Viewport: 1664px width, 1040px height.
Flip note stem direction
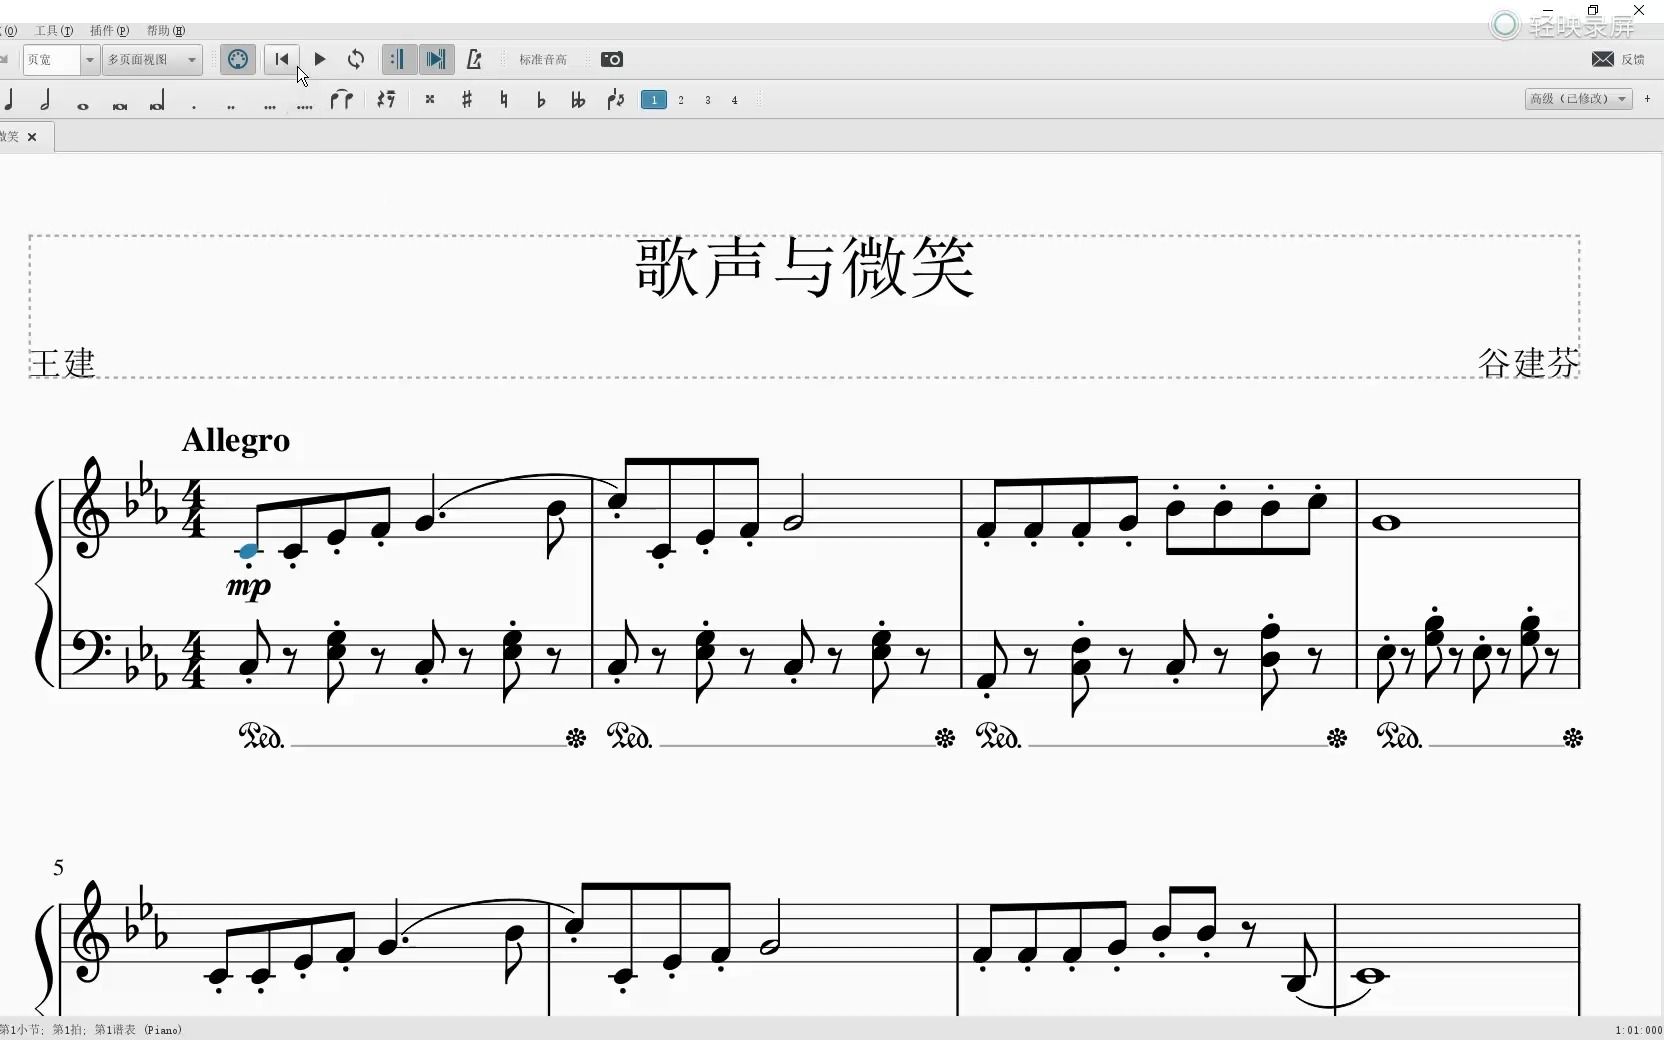(x=616, y=99)
